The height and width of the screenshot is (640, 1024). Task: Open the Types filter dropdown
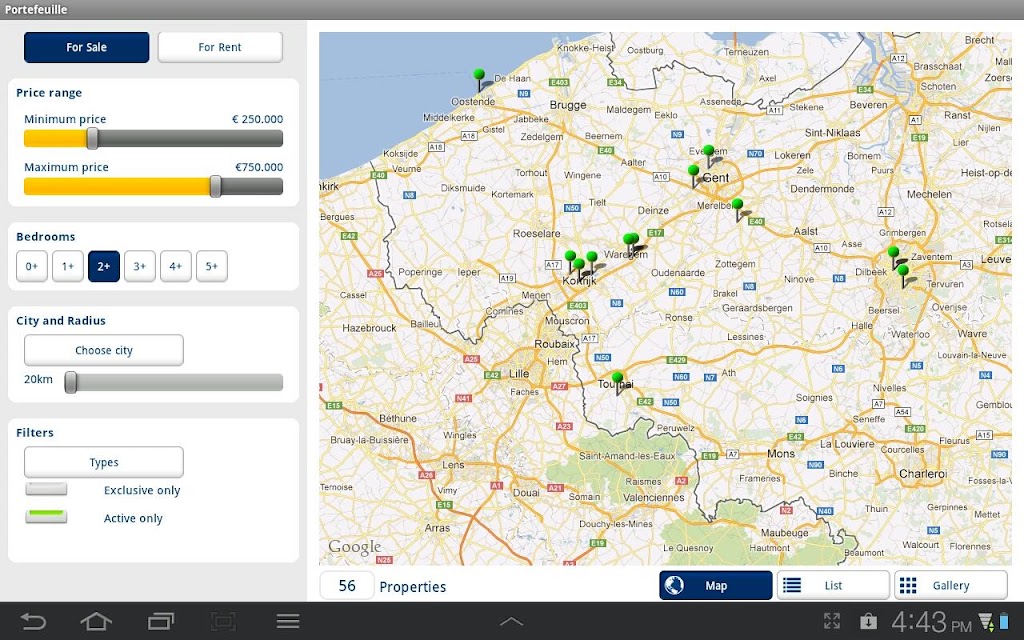[104, 462]
